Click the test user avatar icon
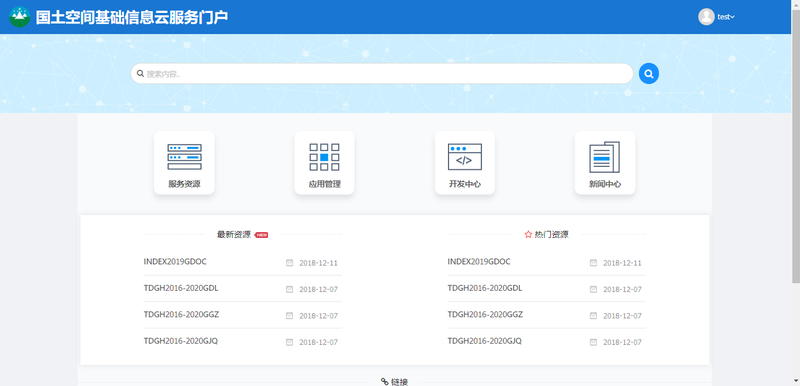 point(706,17)
